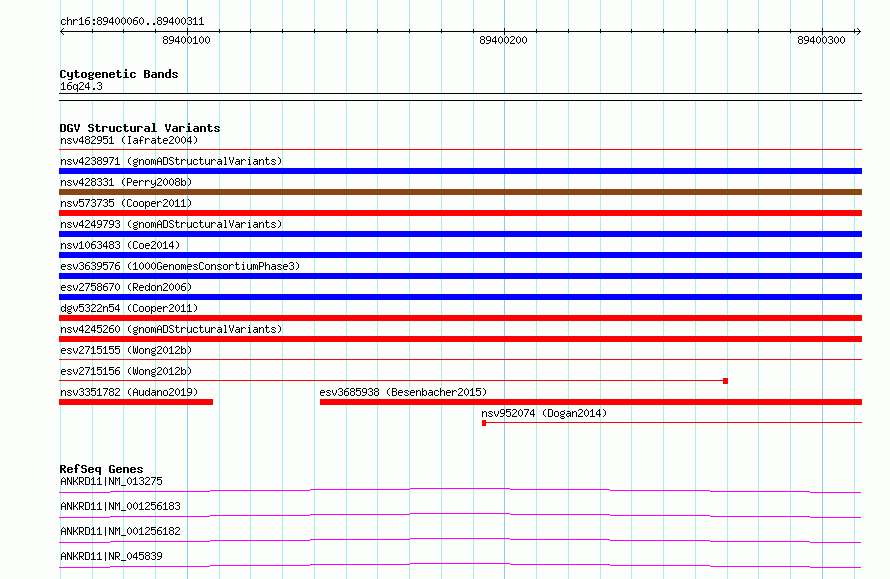Click the red bar of nsv573735

[x=460, y=213]
